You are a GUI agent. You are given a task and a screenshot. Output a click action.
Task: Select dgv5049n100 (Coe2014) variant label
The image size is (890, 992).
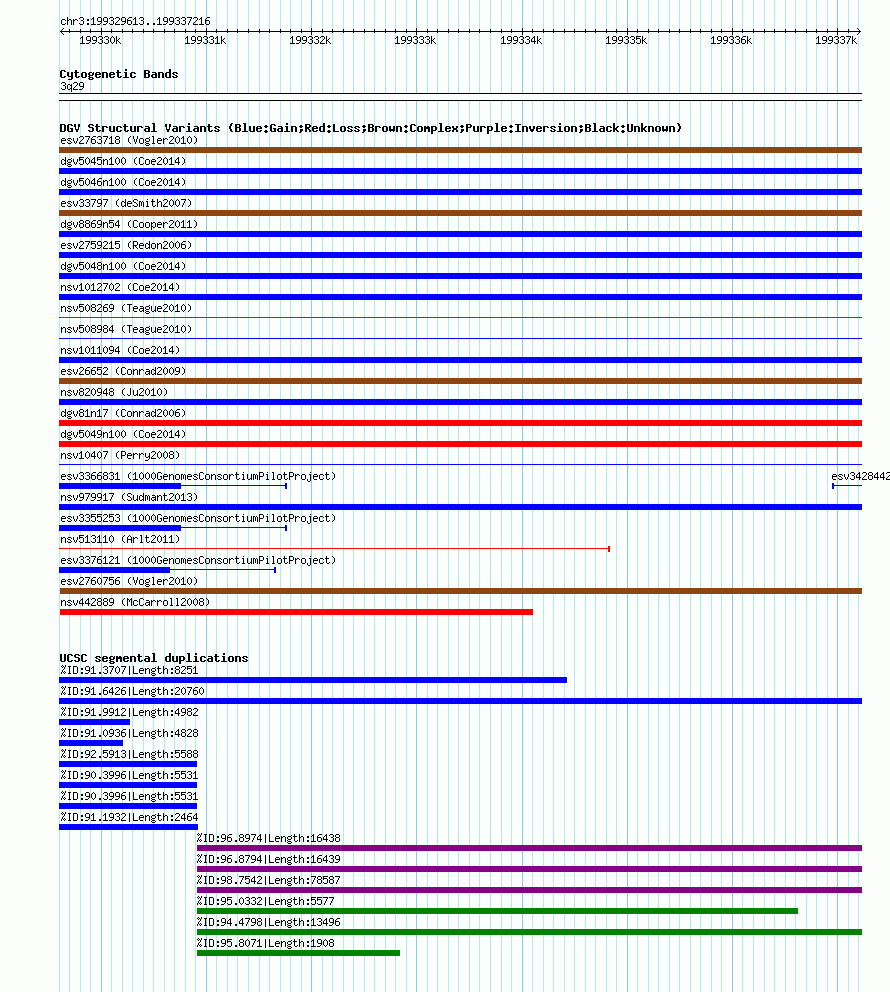[x=123, y=434]
